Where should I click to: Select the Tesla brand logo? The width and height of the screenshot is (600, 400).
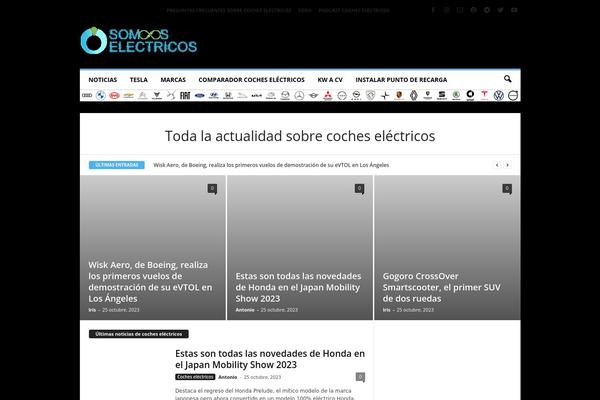[484, 95]
